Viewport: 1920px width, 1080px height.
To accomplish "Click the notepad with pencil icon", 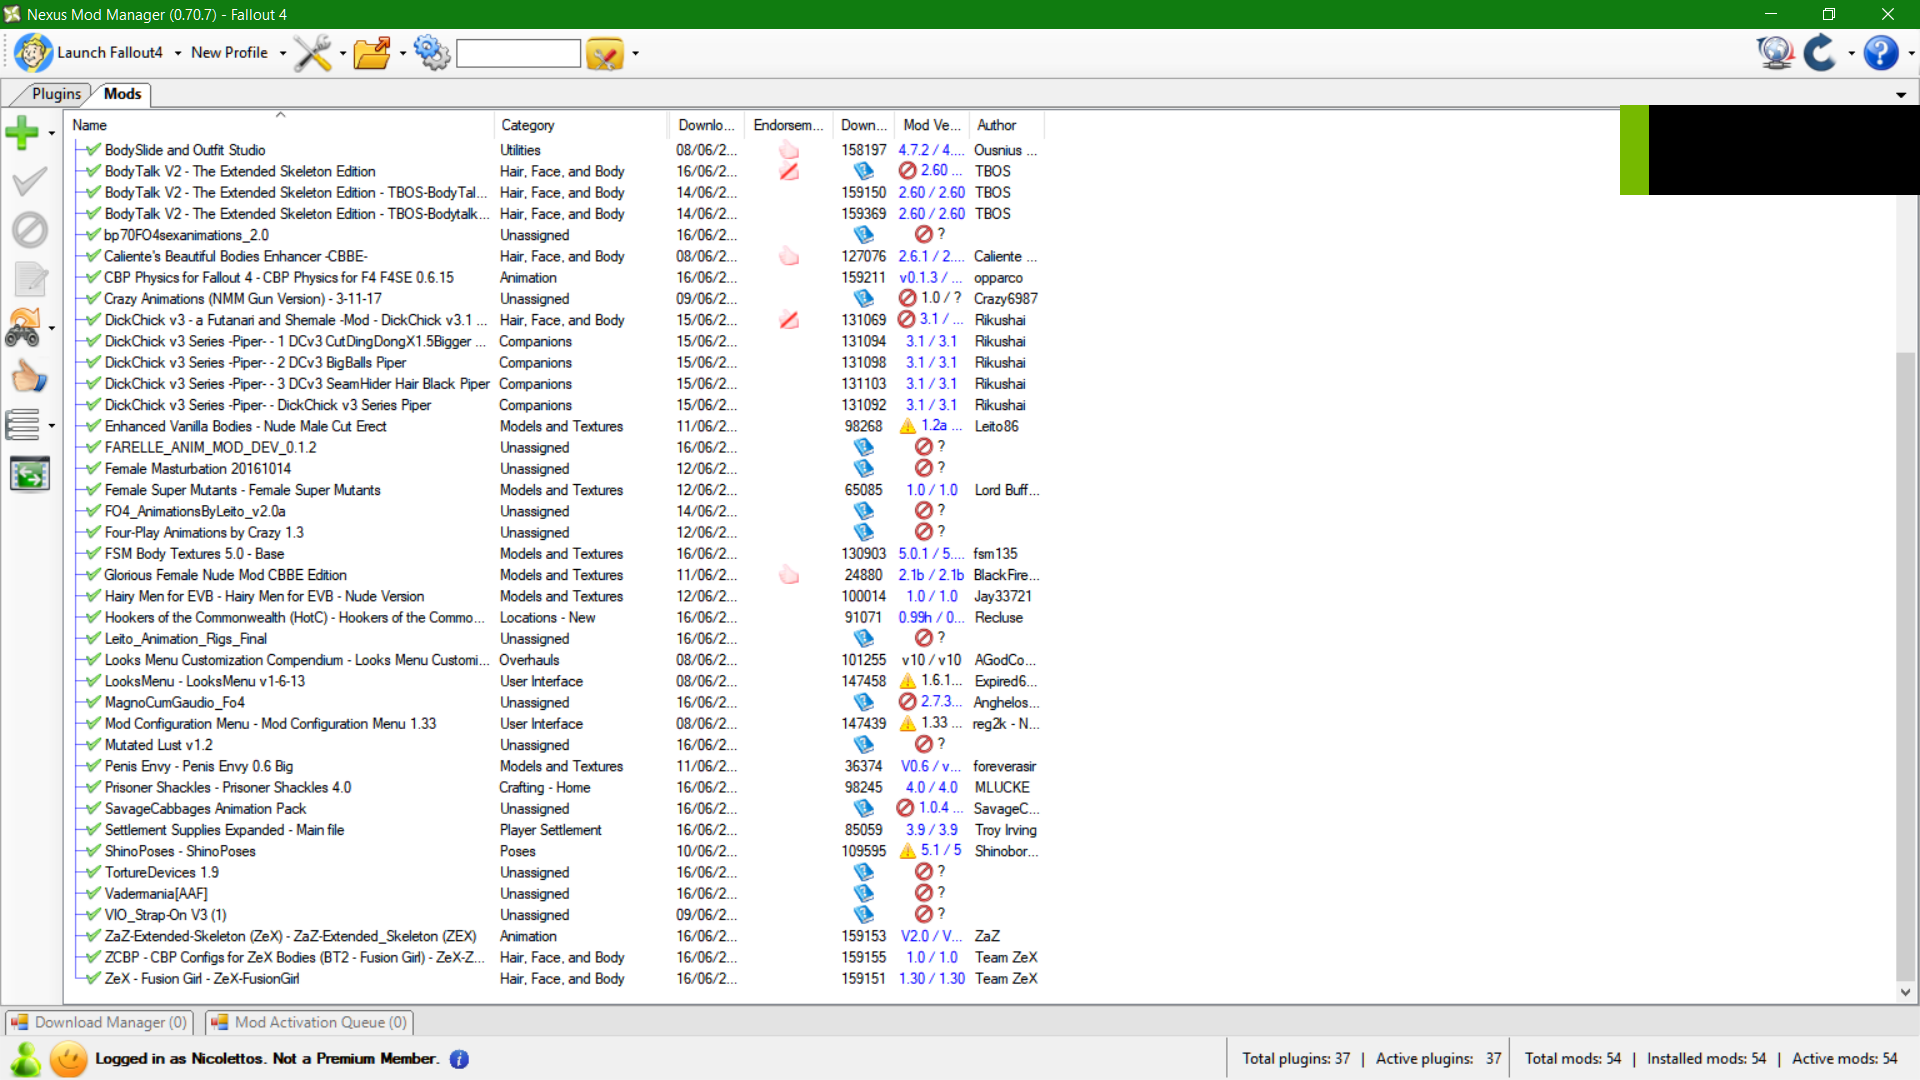I will (x=30, y=279).
